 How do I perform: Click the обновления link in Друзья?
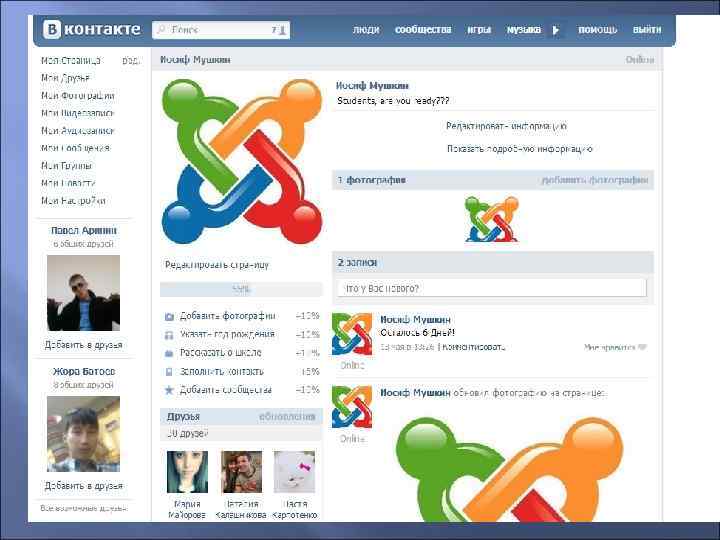pyautogui.click(x=287, y=416)
